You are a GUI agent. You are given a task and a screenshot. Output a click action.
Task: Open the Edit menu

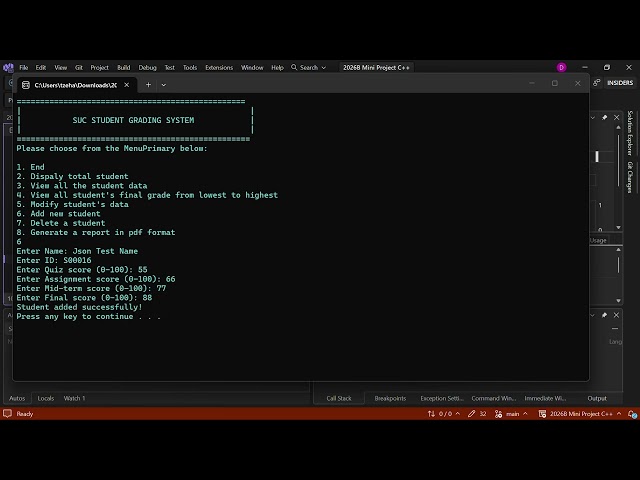pos(41,67)
